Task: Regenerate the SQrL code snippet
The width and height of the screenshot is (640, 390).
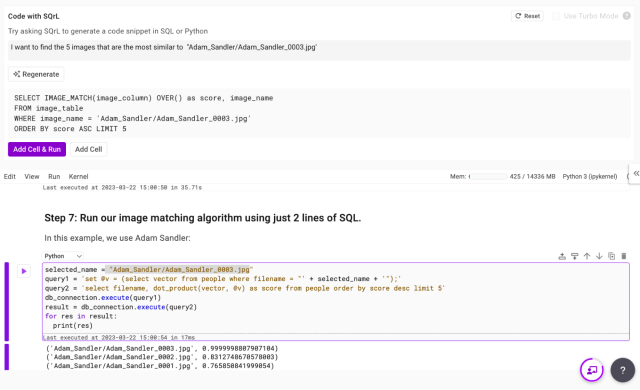Action: tap(36, 74)
